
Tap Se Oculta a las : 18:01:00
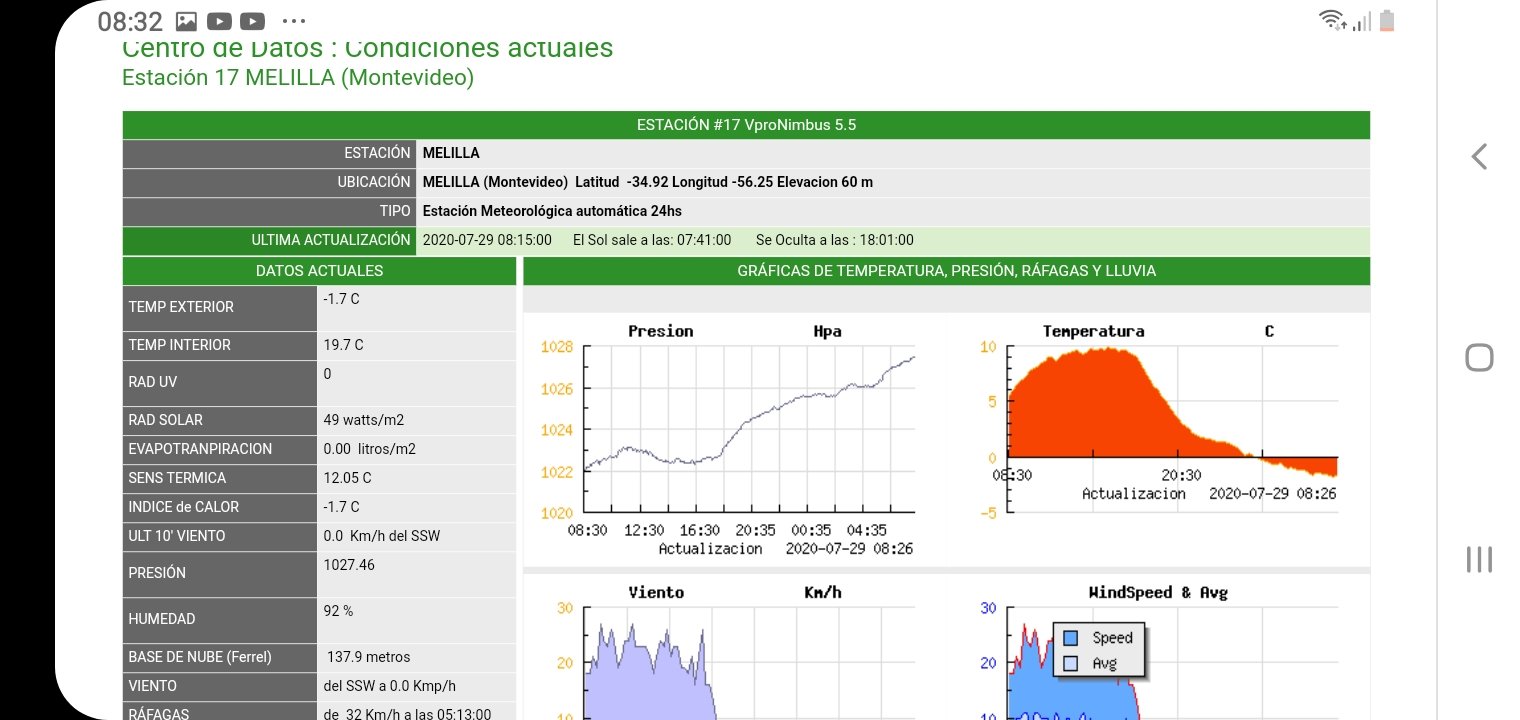tap(834, 240)
